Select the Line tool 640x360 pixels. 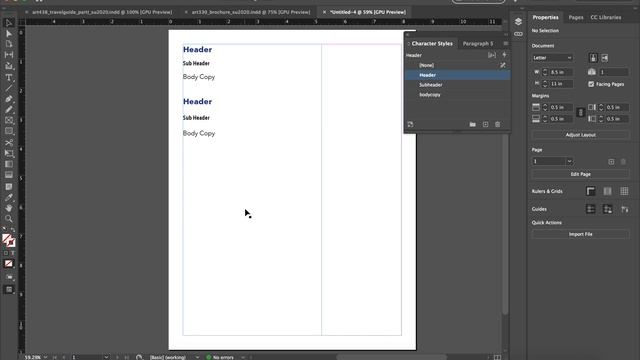(9, 88)
